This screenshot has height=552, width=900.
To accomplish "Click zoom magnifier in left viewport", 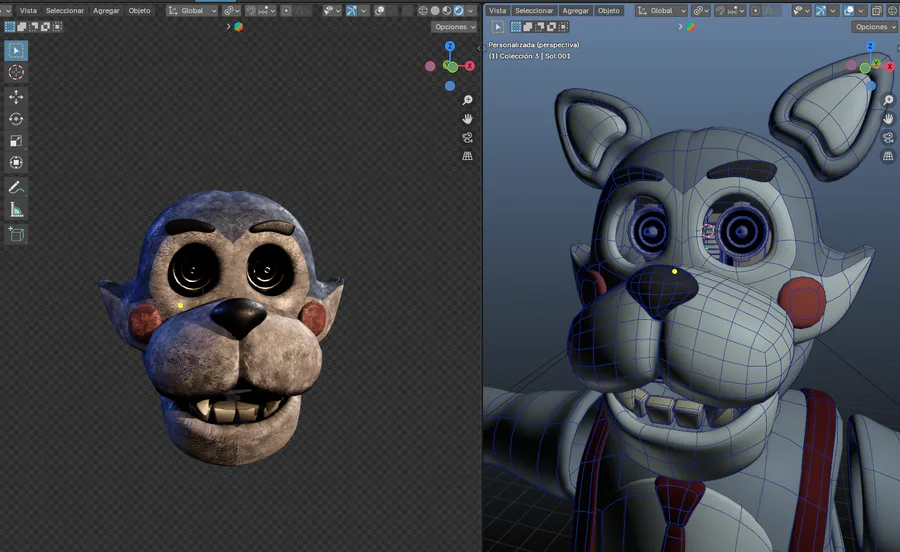I will (468, 100).
